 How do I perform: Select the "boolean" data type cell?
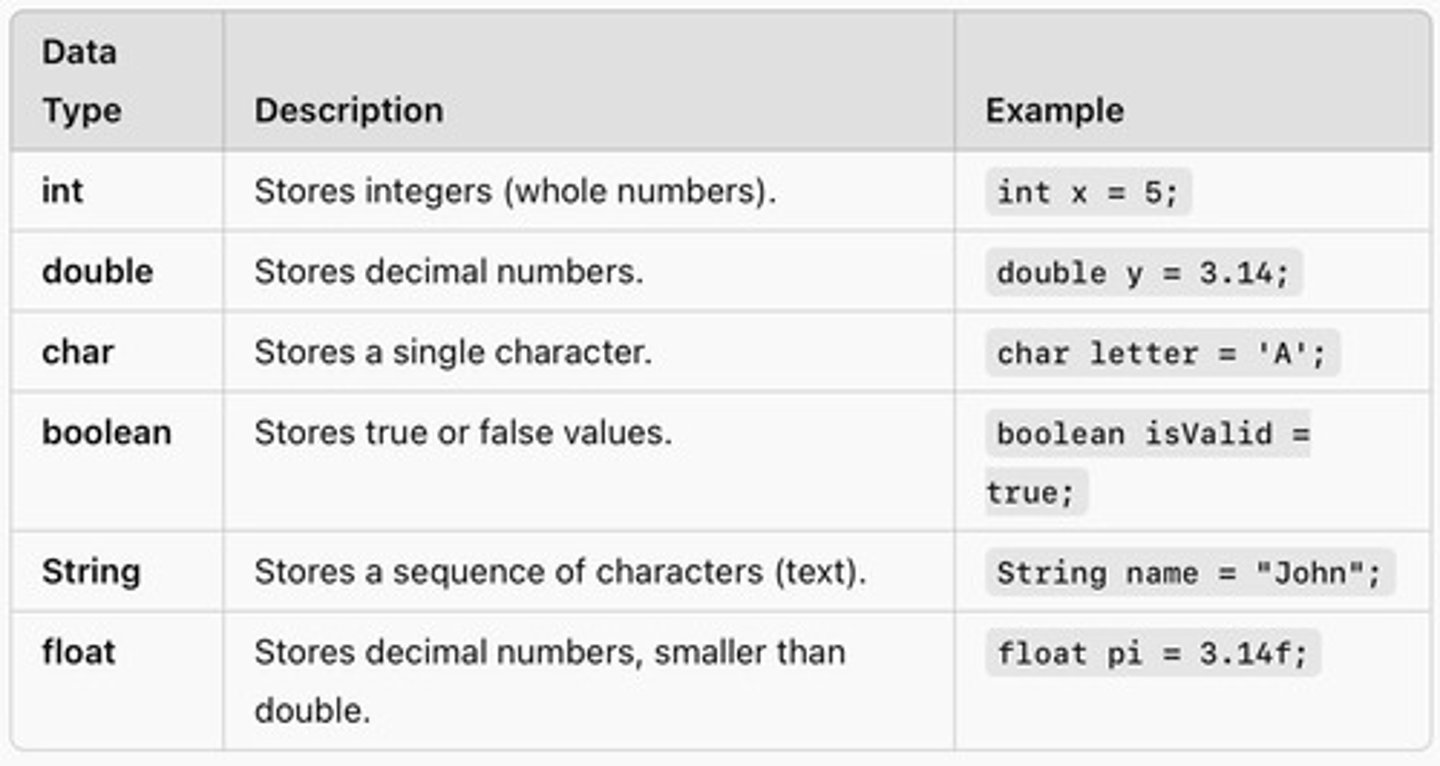click(106, 432)
